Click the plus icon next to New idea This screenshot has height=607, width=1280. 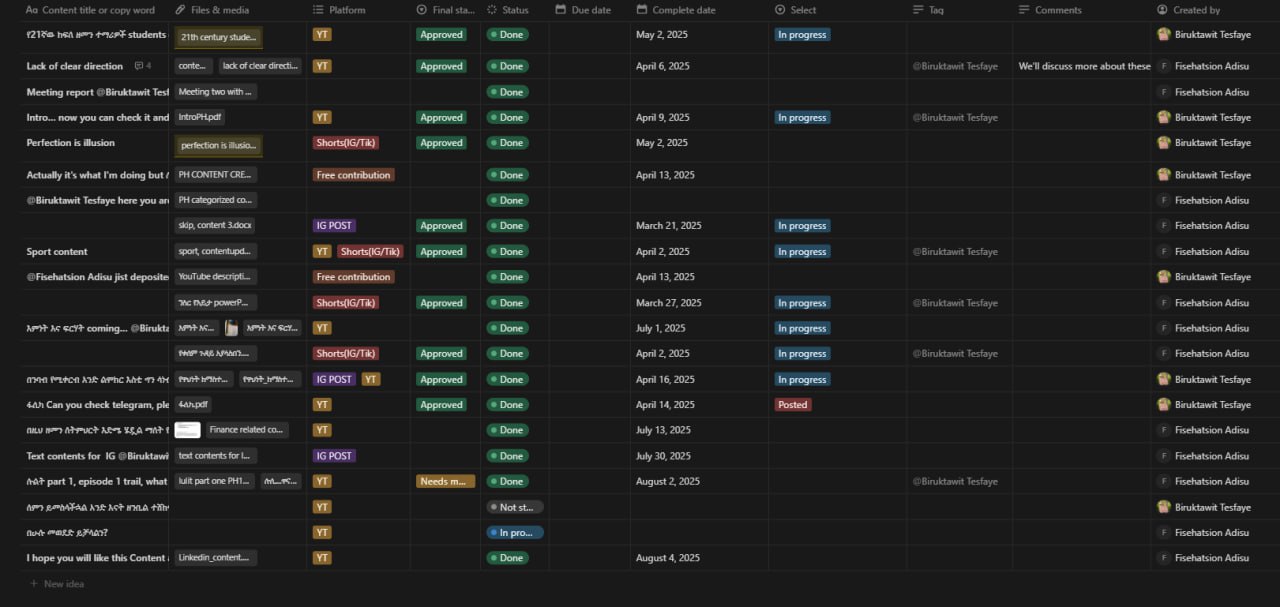(x=34, y=583)
